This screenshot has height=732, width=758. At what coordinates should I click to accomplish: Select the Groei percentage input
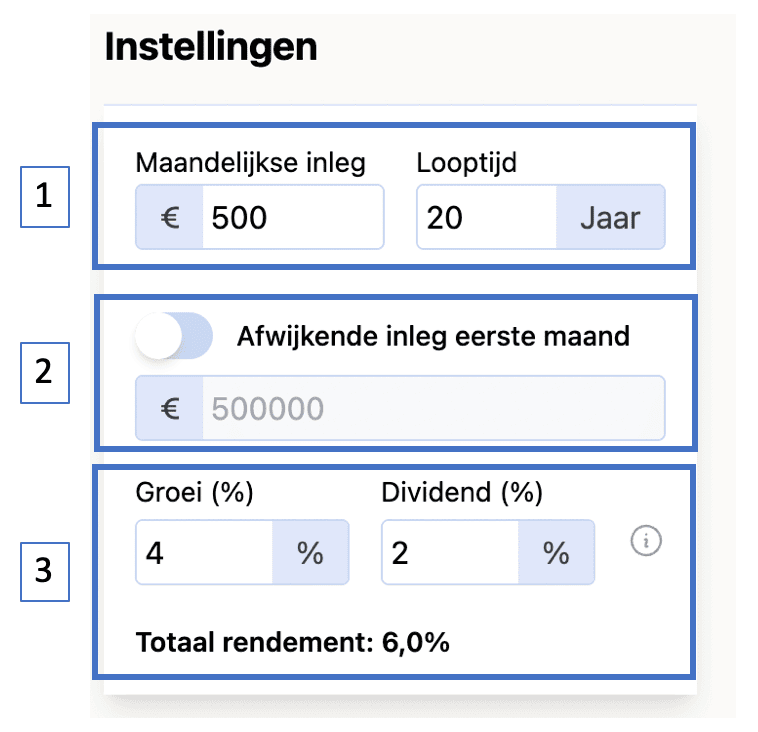pos(205,552)
